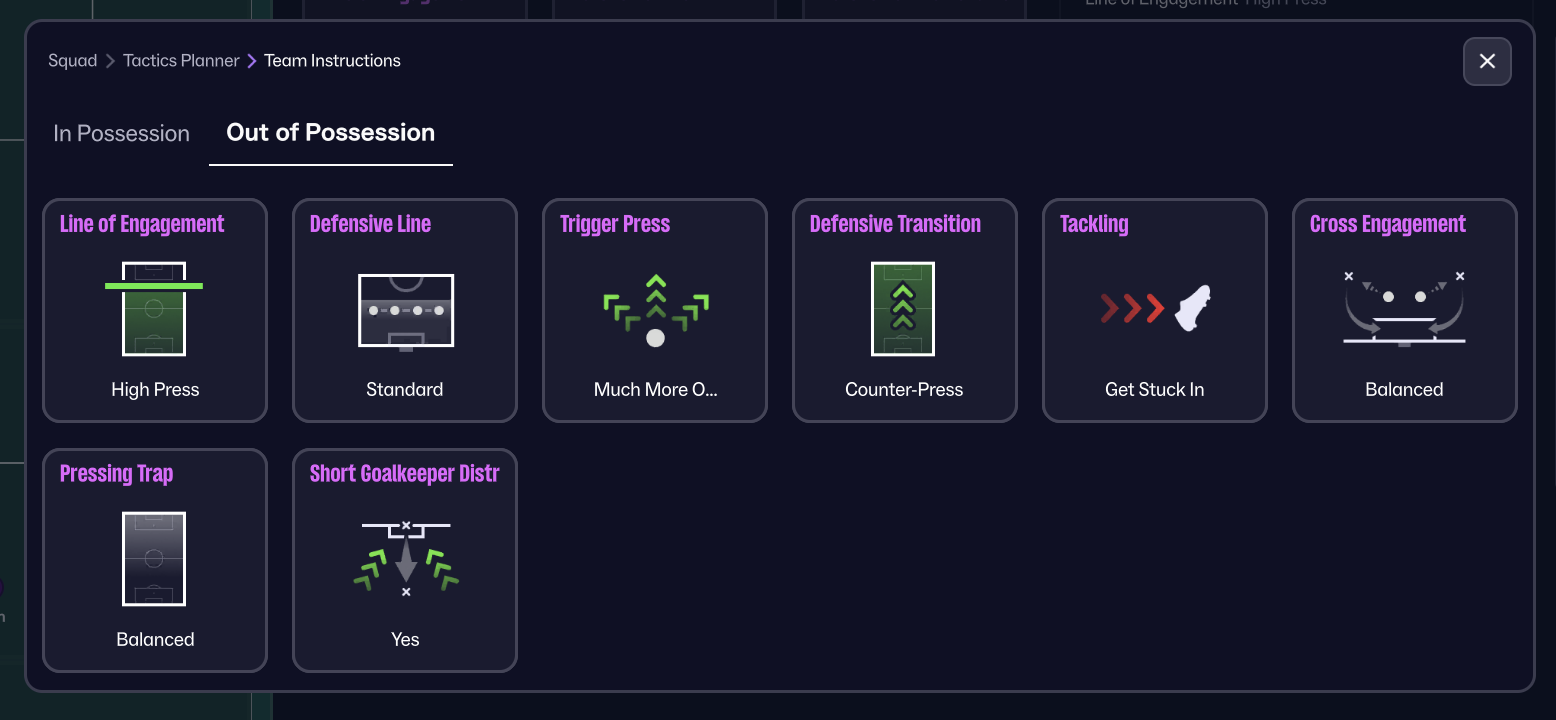1556x720 pixels.
Task: Click the Tackling card title
Action: [1094, 224]
